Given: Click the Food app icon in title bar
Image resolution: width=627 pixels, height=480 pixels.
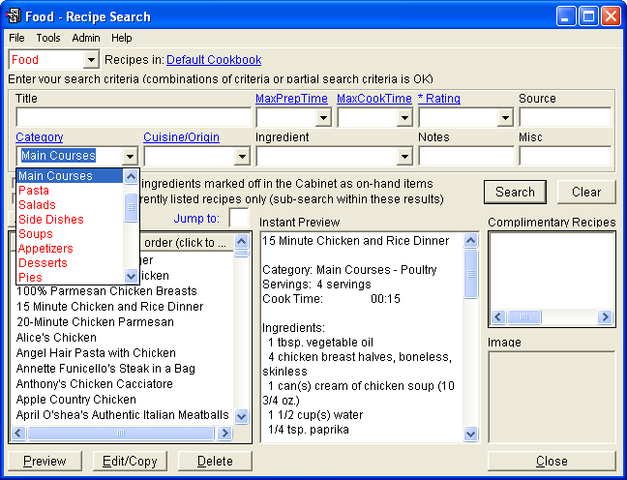Looking at the screenshot, I should point(14,16).
